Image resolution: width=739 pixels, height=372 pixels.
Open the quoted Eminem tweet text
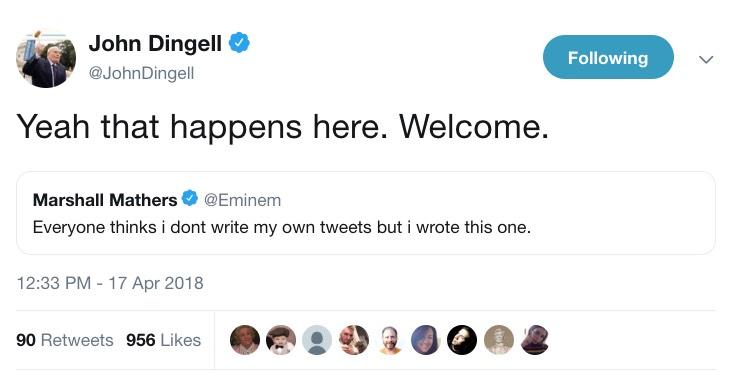pos(282,227)
